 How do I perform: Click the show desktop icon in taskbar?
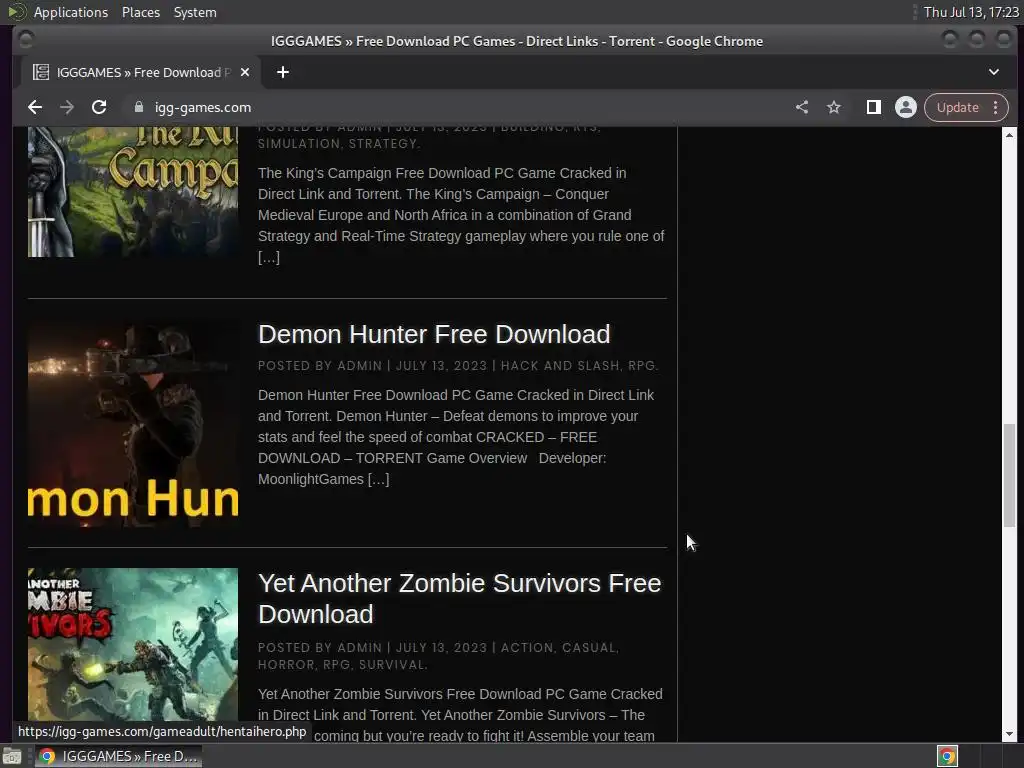[12, 756]
